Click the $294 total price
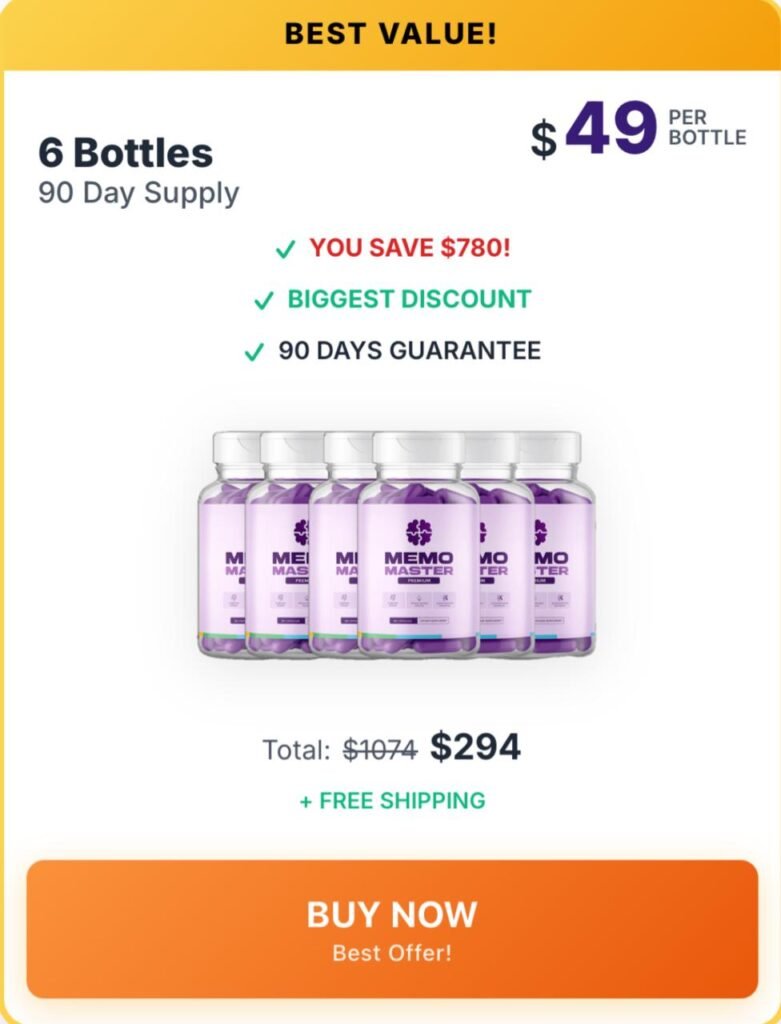 [x=475, y=747]
